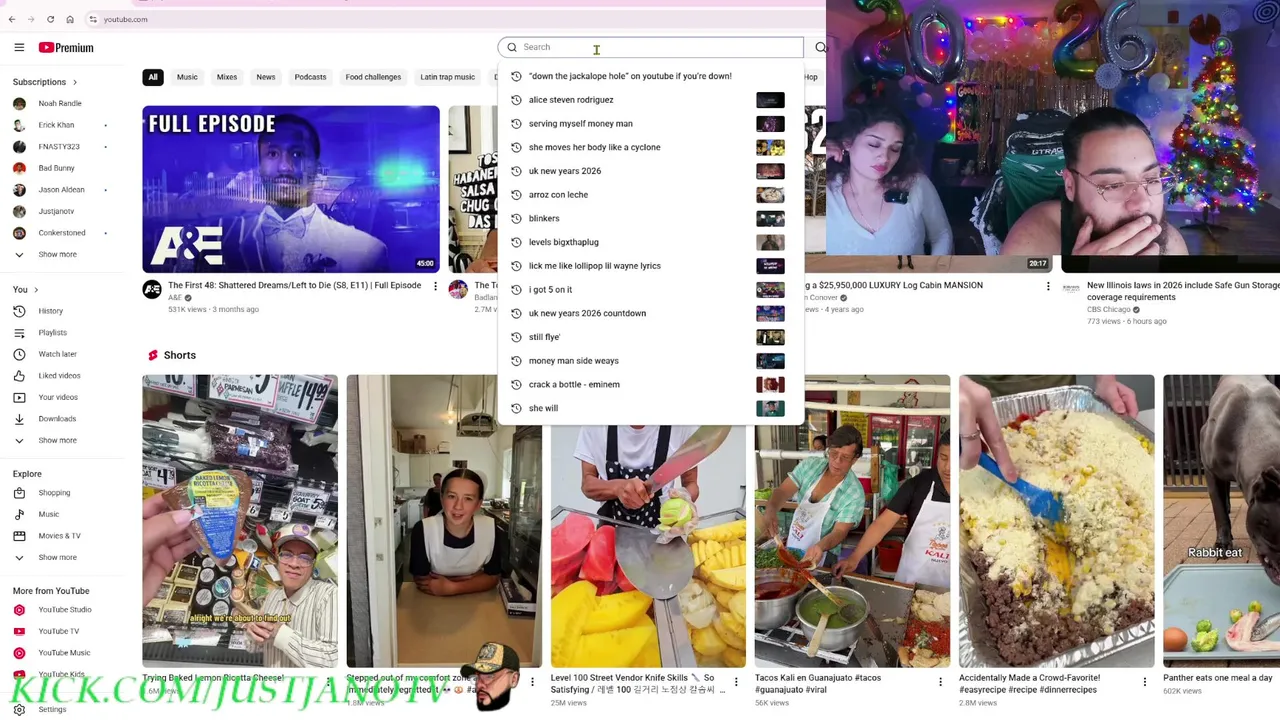This screenshot has width=1280, height=720.
Task: Choose 'lick me like lollipop lil wayne lyrics'
Action: [x=650, y=266]
